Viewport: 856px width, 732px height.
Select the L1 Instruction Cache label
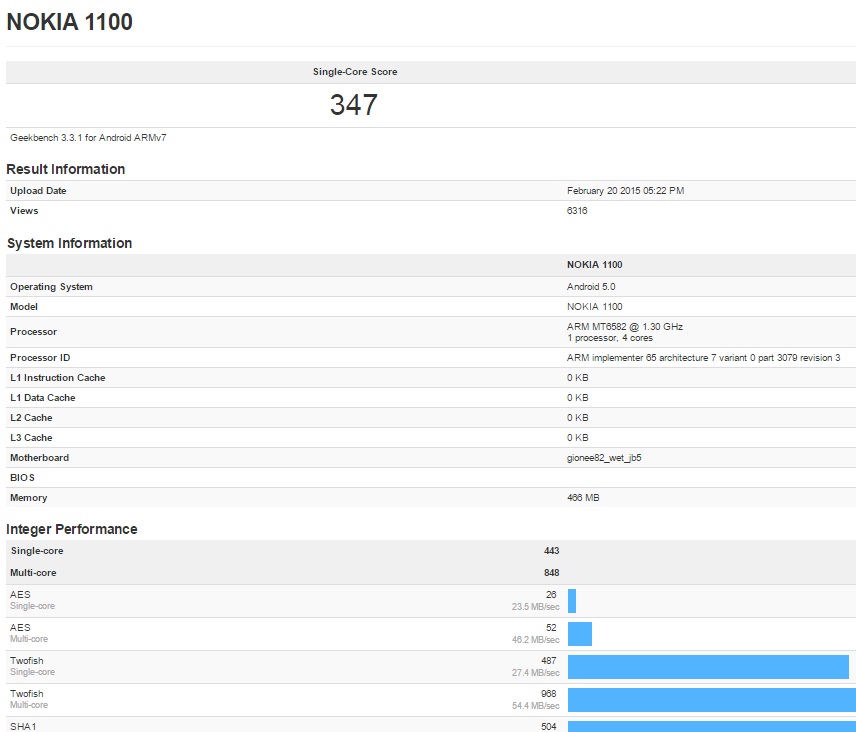tap(58, 378)
